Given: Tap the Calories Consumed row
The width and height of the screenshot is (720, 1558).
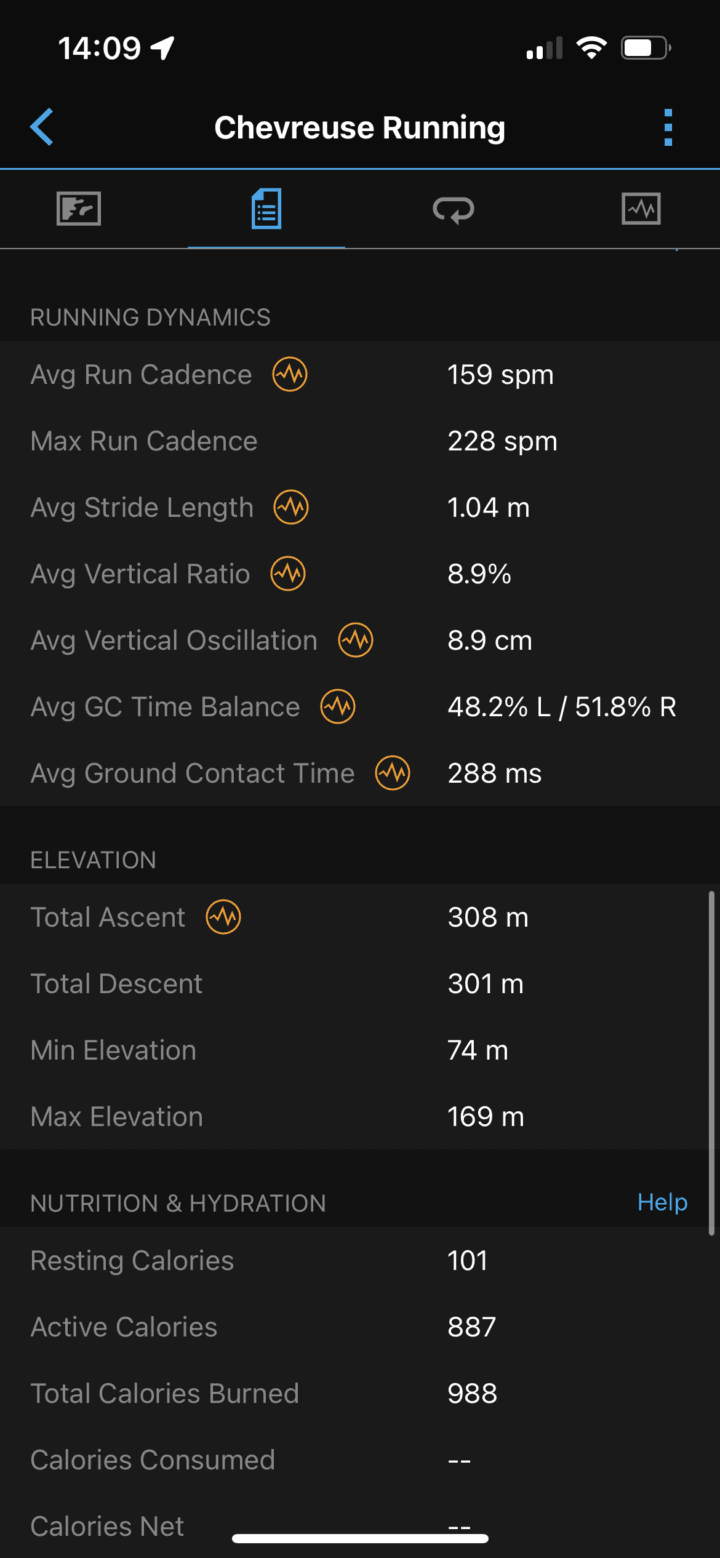Looking at the screenshot, I should pyautogui.click(x=360, y=1460).
